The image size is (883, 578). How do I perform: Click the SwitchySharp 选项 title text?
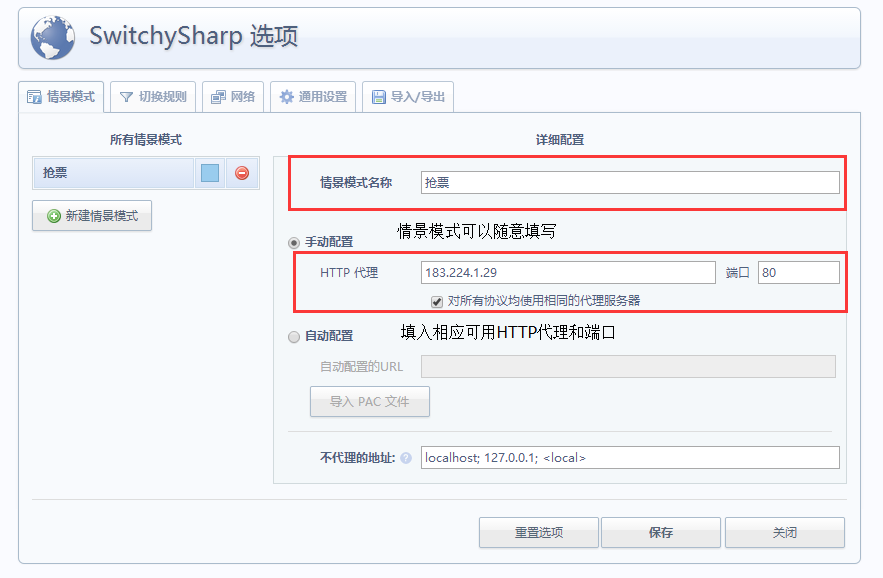[194, 36]
